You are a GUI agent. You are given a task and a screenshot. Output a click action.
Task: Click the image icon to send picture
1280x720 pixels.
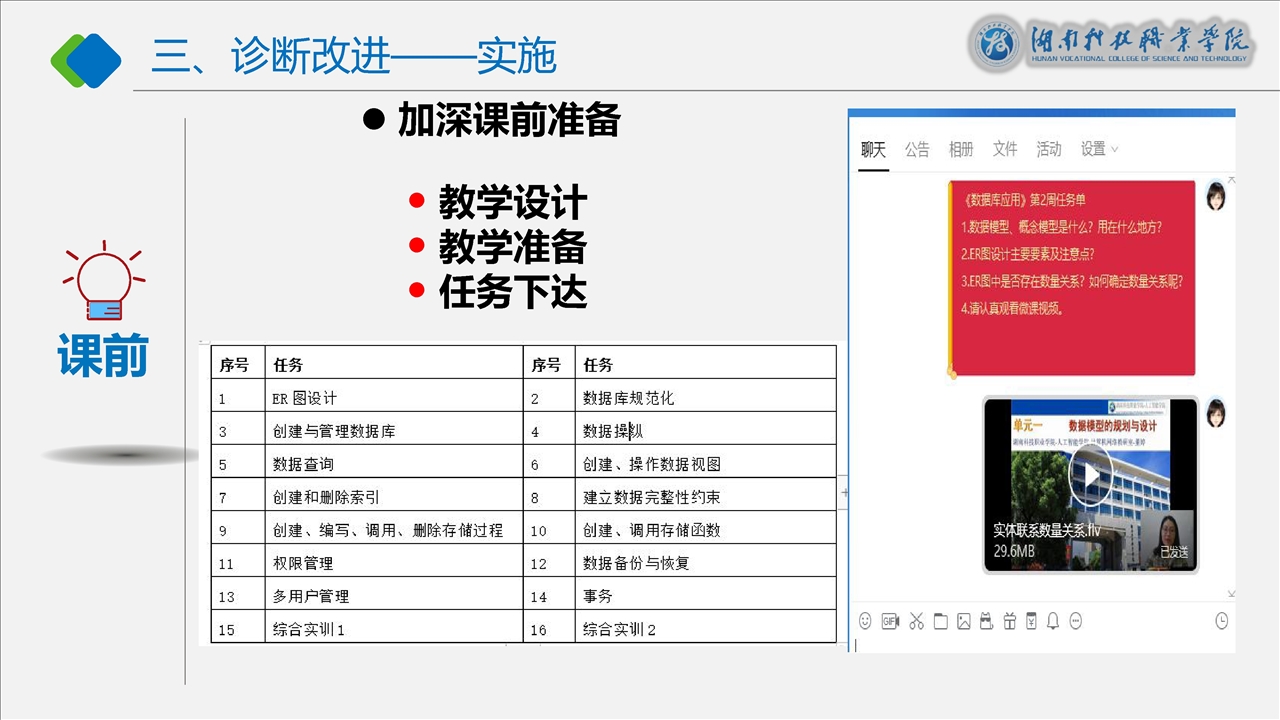pyautogui.click(x=964, y=621)
